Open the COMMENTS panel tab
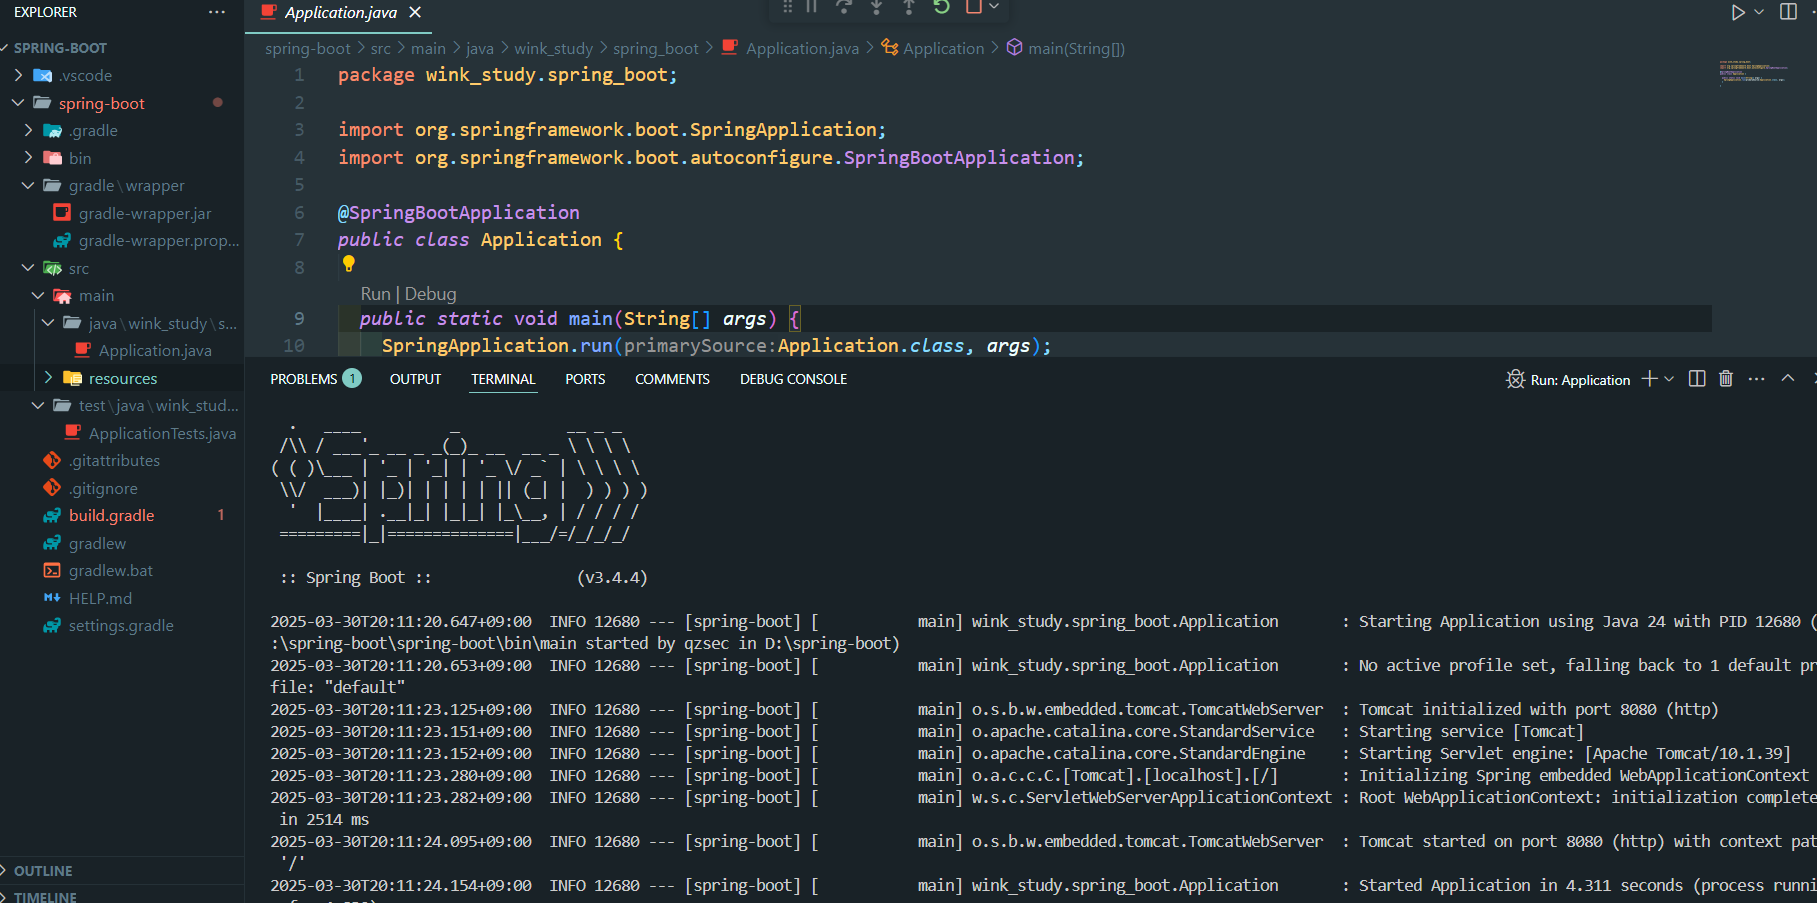 (672, 379)
